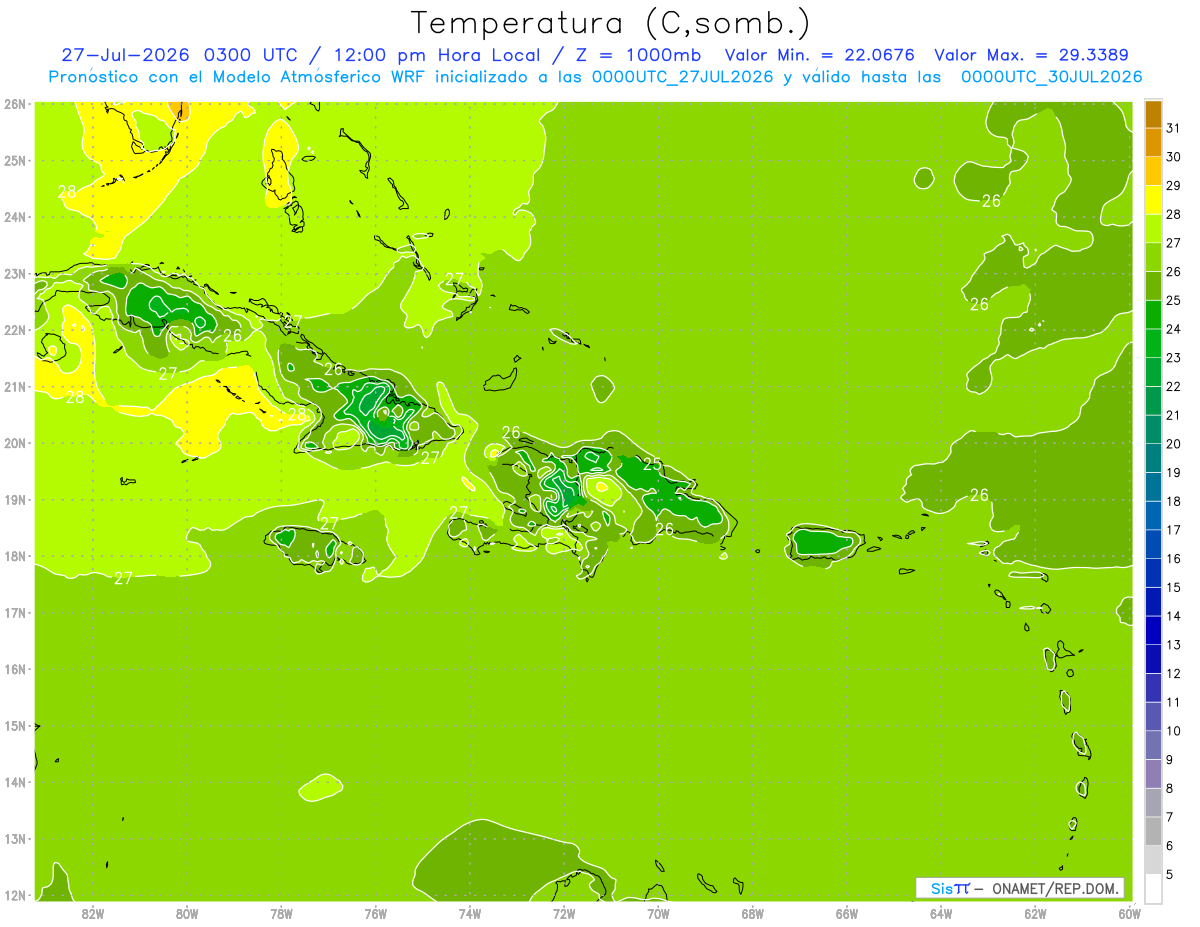This screenshot has width=1200, height=927.
Task: Click the 25 contour label over Hispaniola
Action: pos(652,463)
